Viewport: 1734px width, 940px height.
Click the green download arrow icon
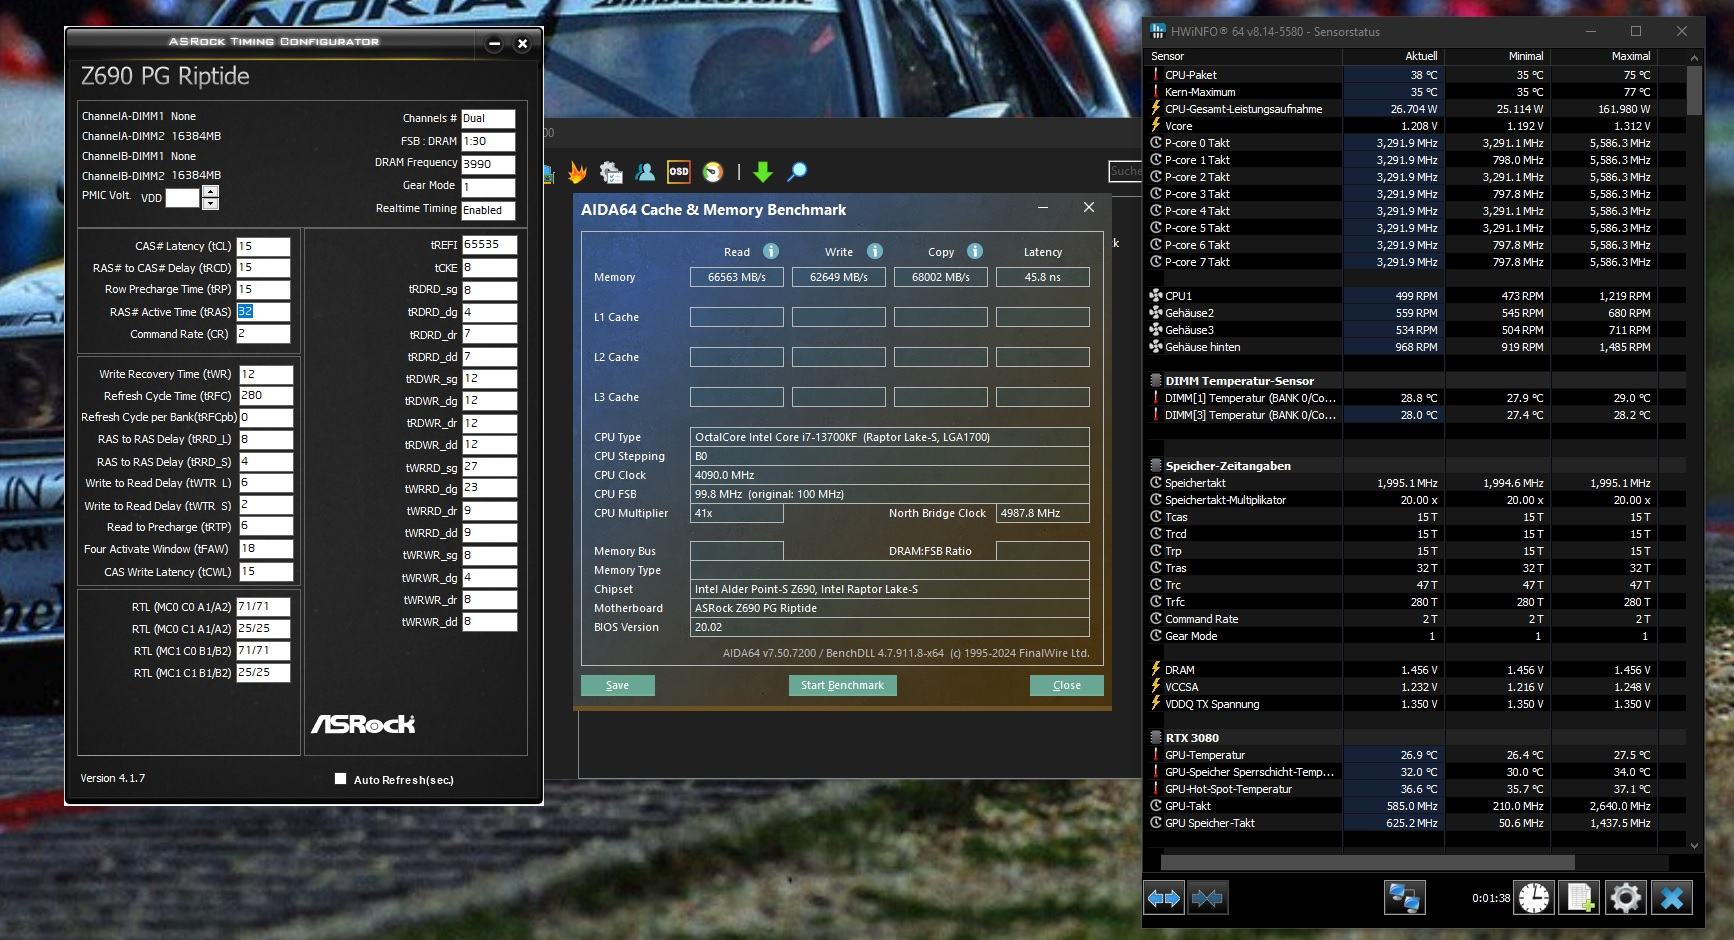tap(763, 172)
